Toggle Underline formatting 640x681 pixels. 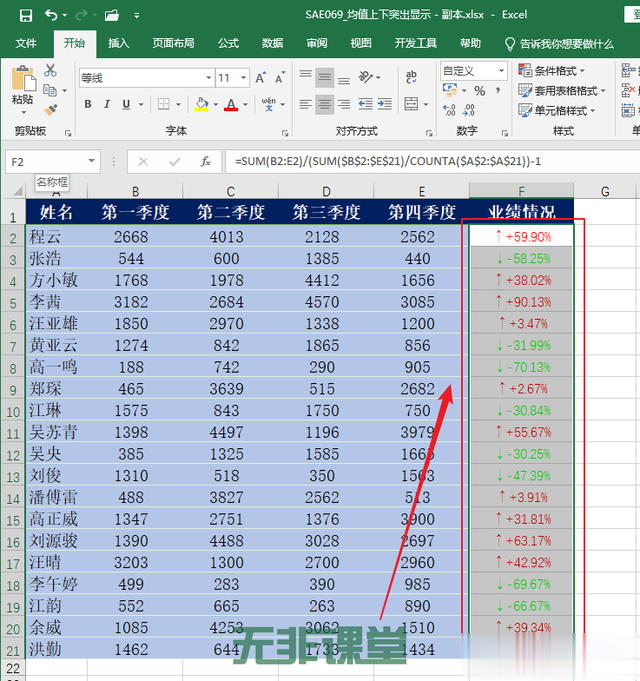(x=126, y=104)
